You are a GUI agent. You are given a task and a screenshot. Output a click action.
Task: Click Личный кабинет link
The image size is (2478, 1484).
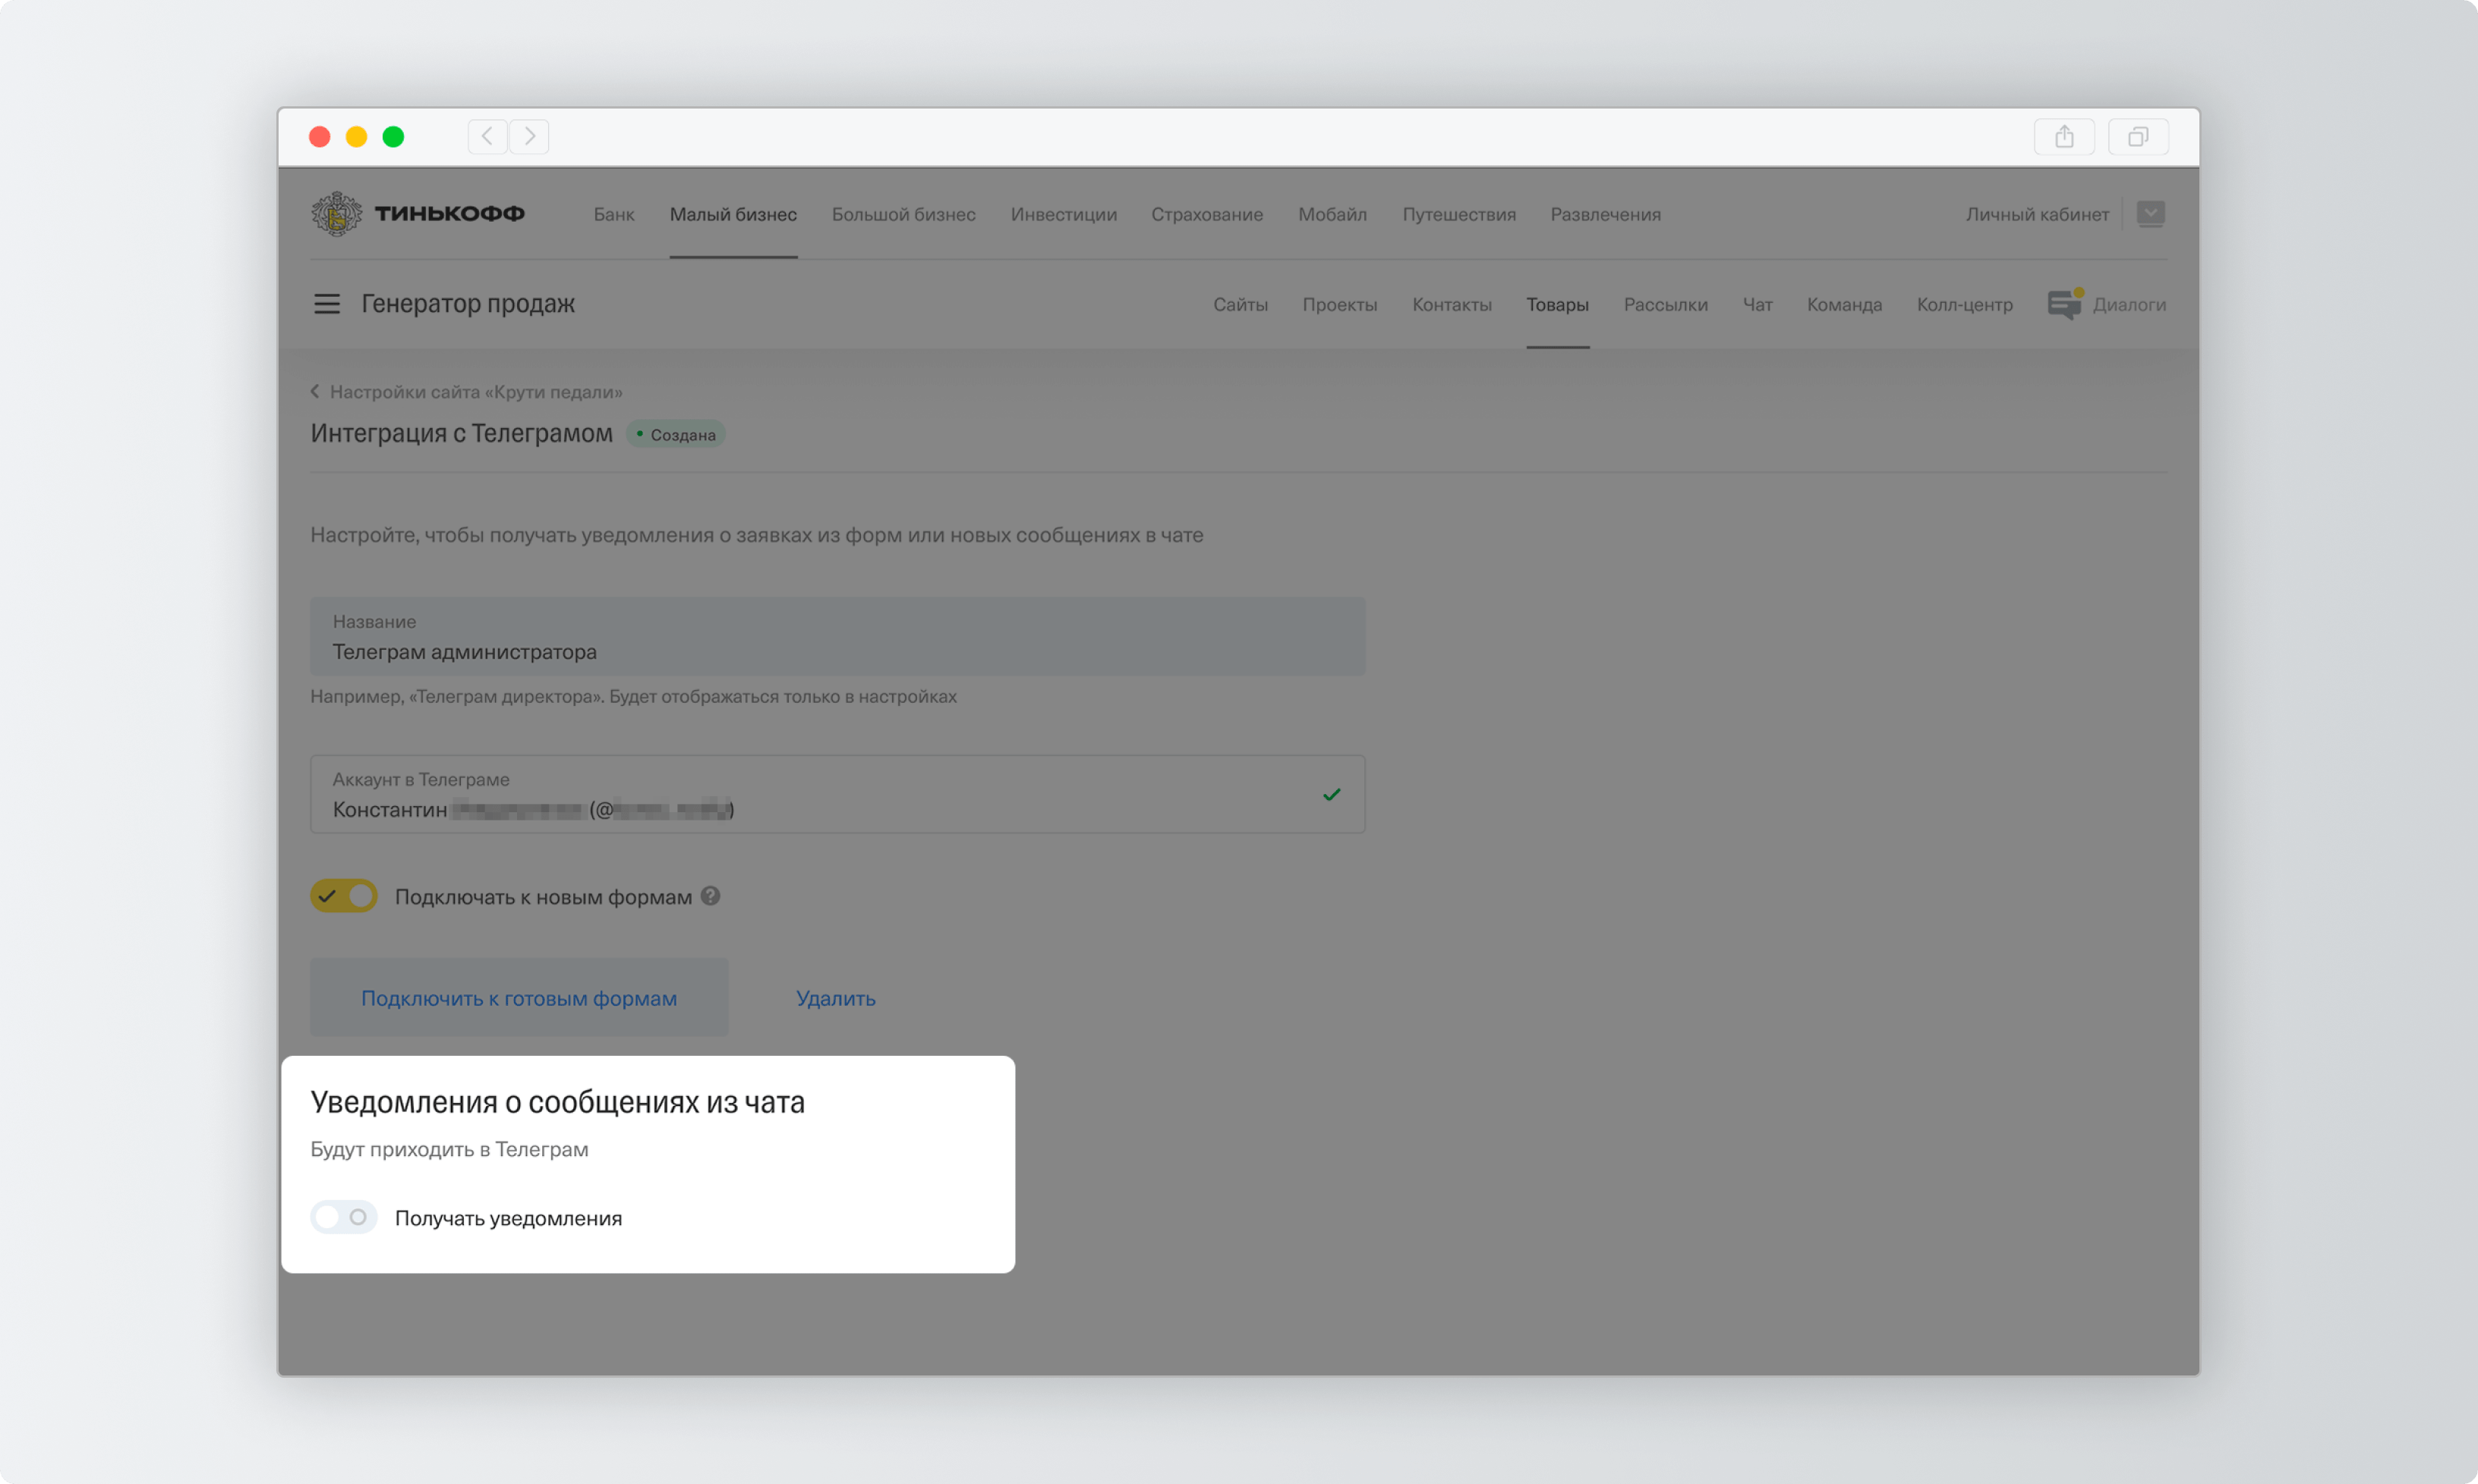coord(2037,214)
